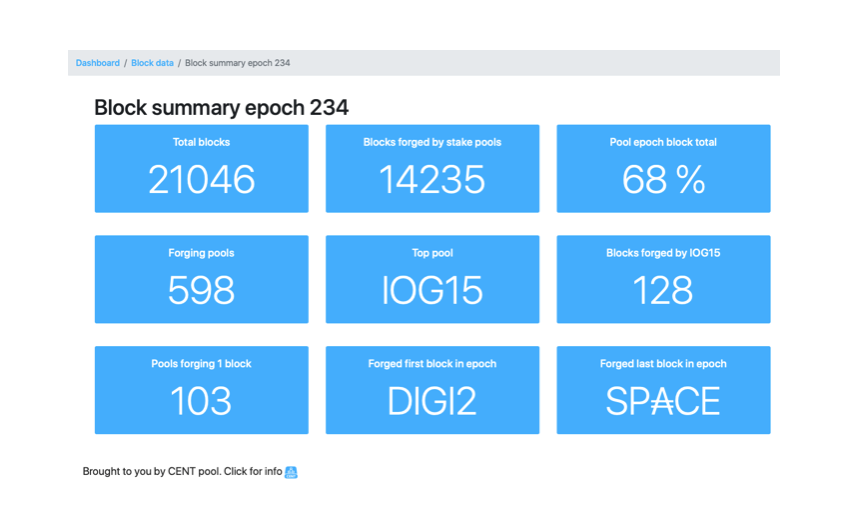This screenshot has width=852, height=519.
Task: Go to the Block data breadcrumb
Action: [152, 63]
